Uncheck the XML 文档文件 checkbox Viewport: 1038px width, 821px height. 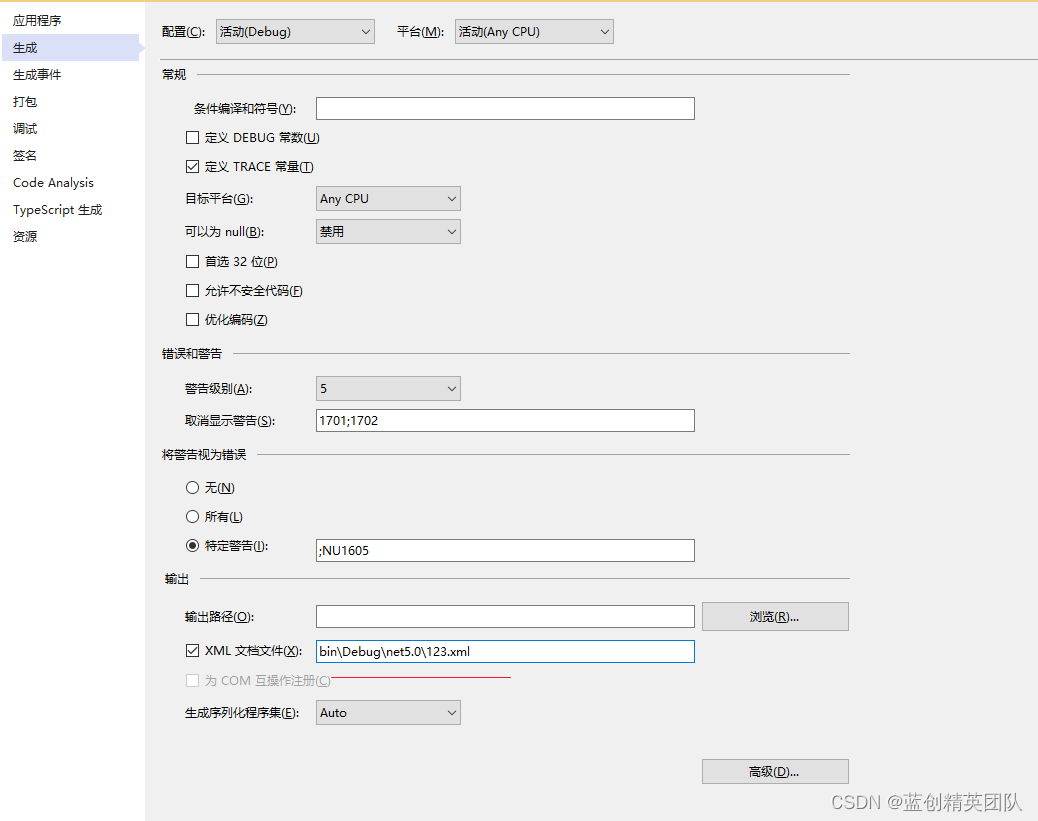tap(193, 651)
